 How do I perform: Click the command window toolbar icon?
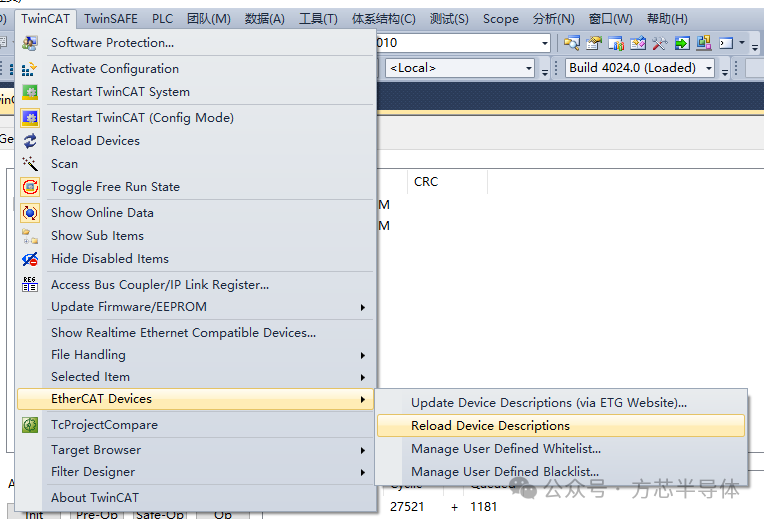726,43
